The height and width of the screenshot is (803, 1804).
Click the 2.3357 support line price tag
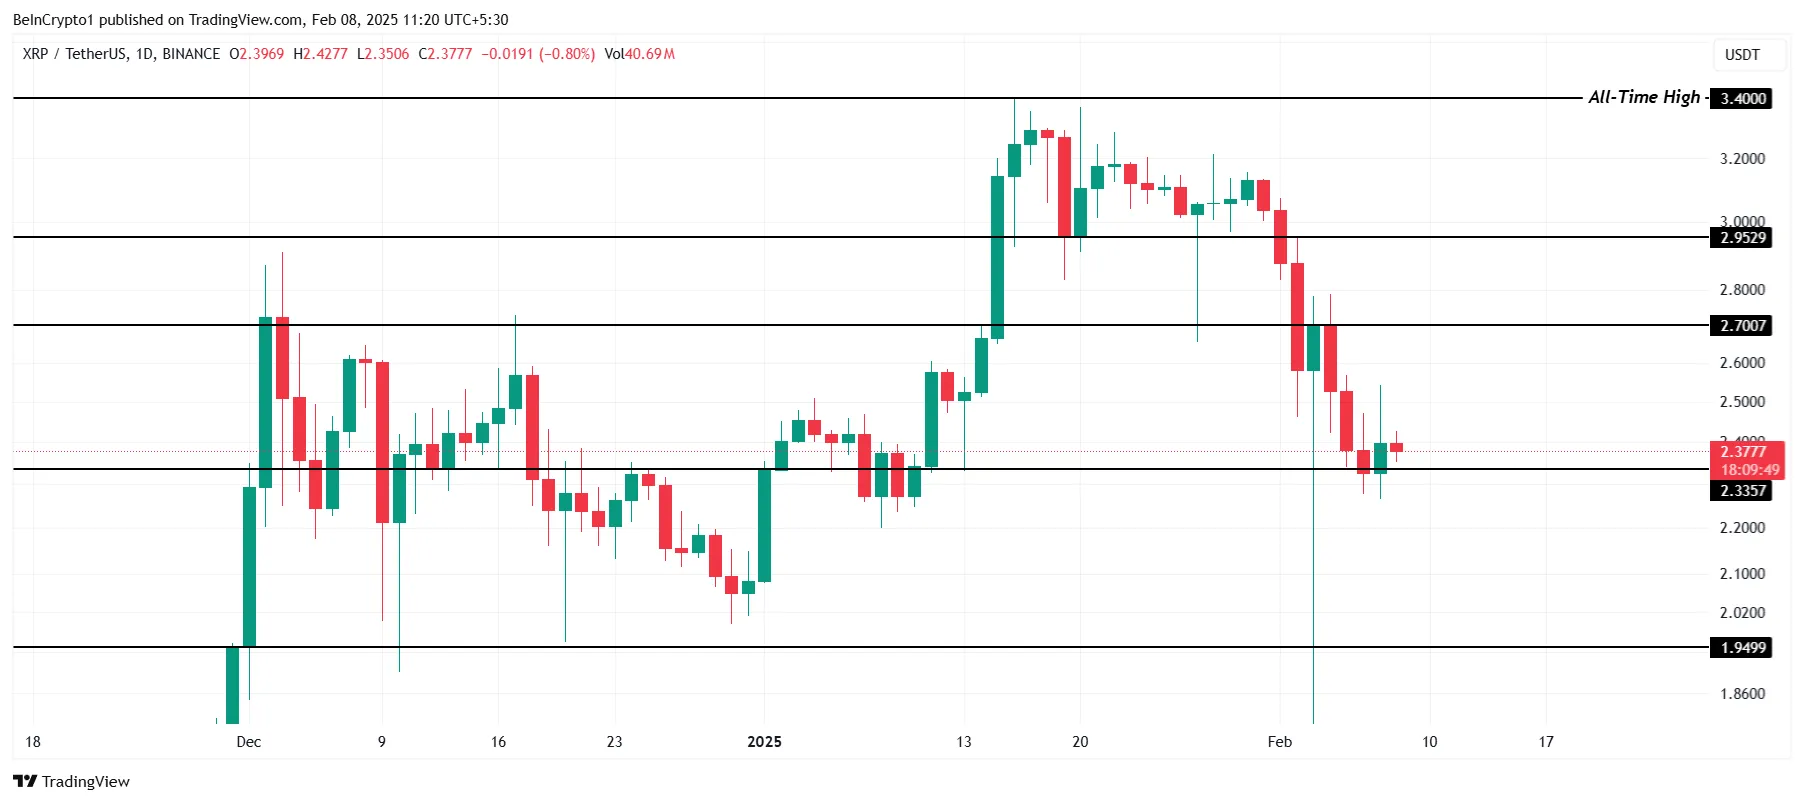[1742, 490]
